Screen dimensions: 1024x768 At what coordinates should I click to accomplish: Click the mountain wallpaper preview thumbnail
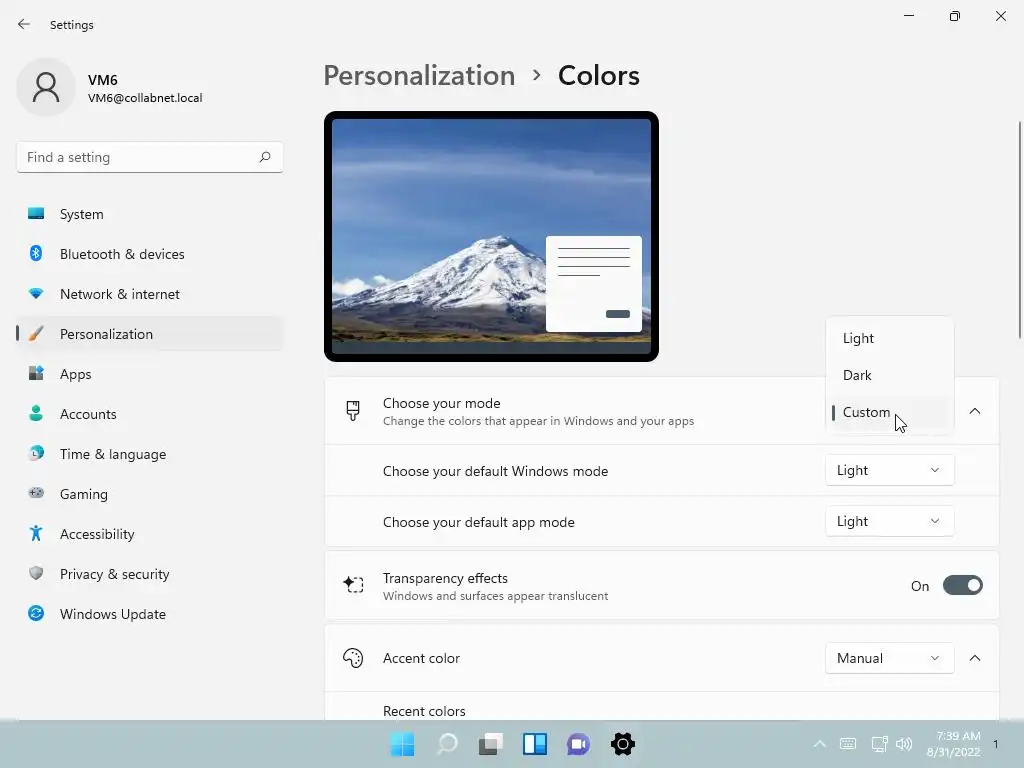pos(491,236)
